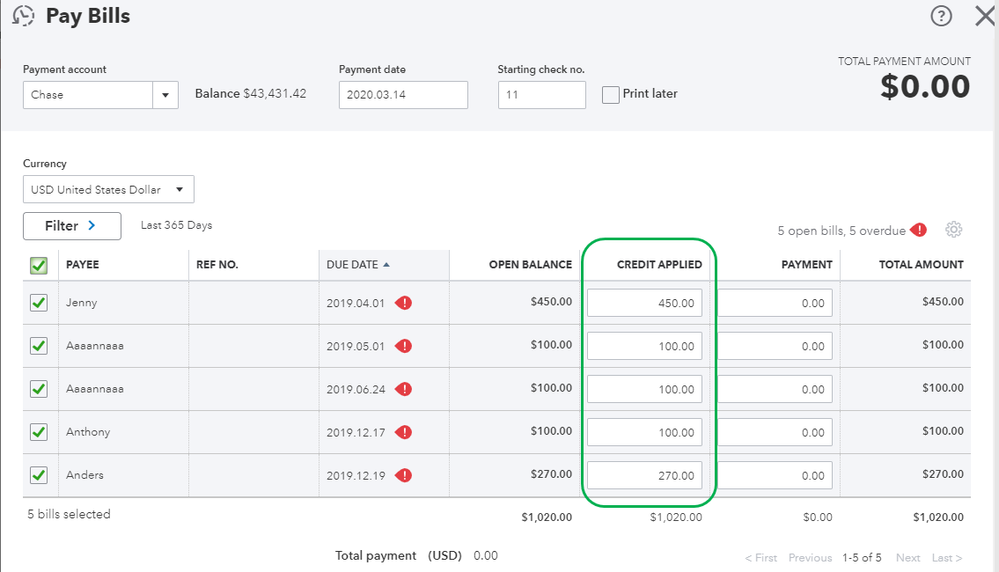Viewport: 999px width, 572px height.
Task: Open the help question mark icon
Action: 941,16
